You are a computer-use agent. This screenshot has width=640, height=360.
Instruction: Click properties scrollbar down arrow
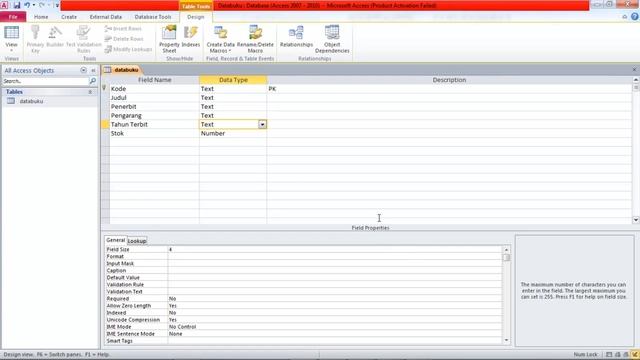coord(507,340)
